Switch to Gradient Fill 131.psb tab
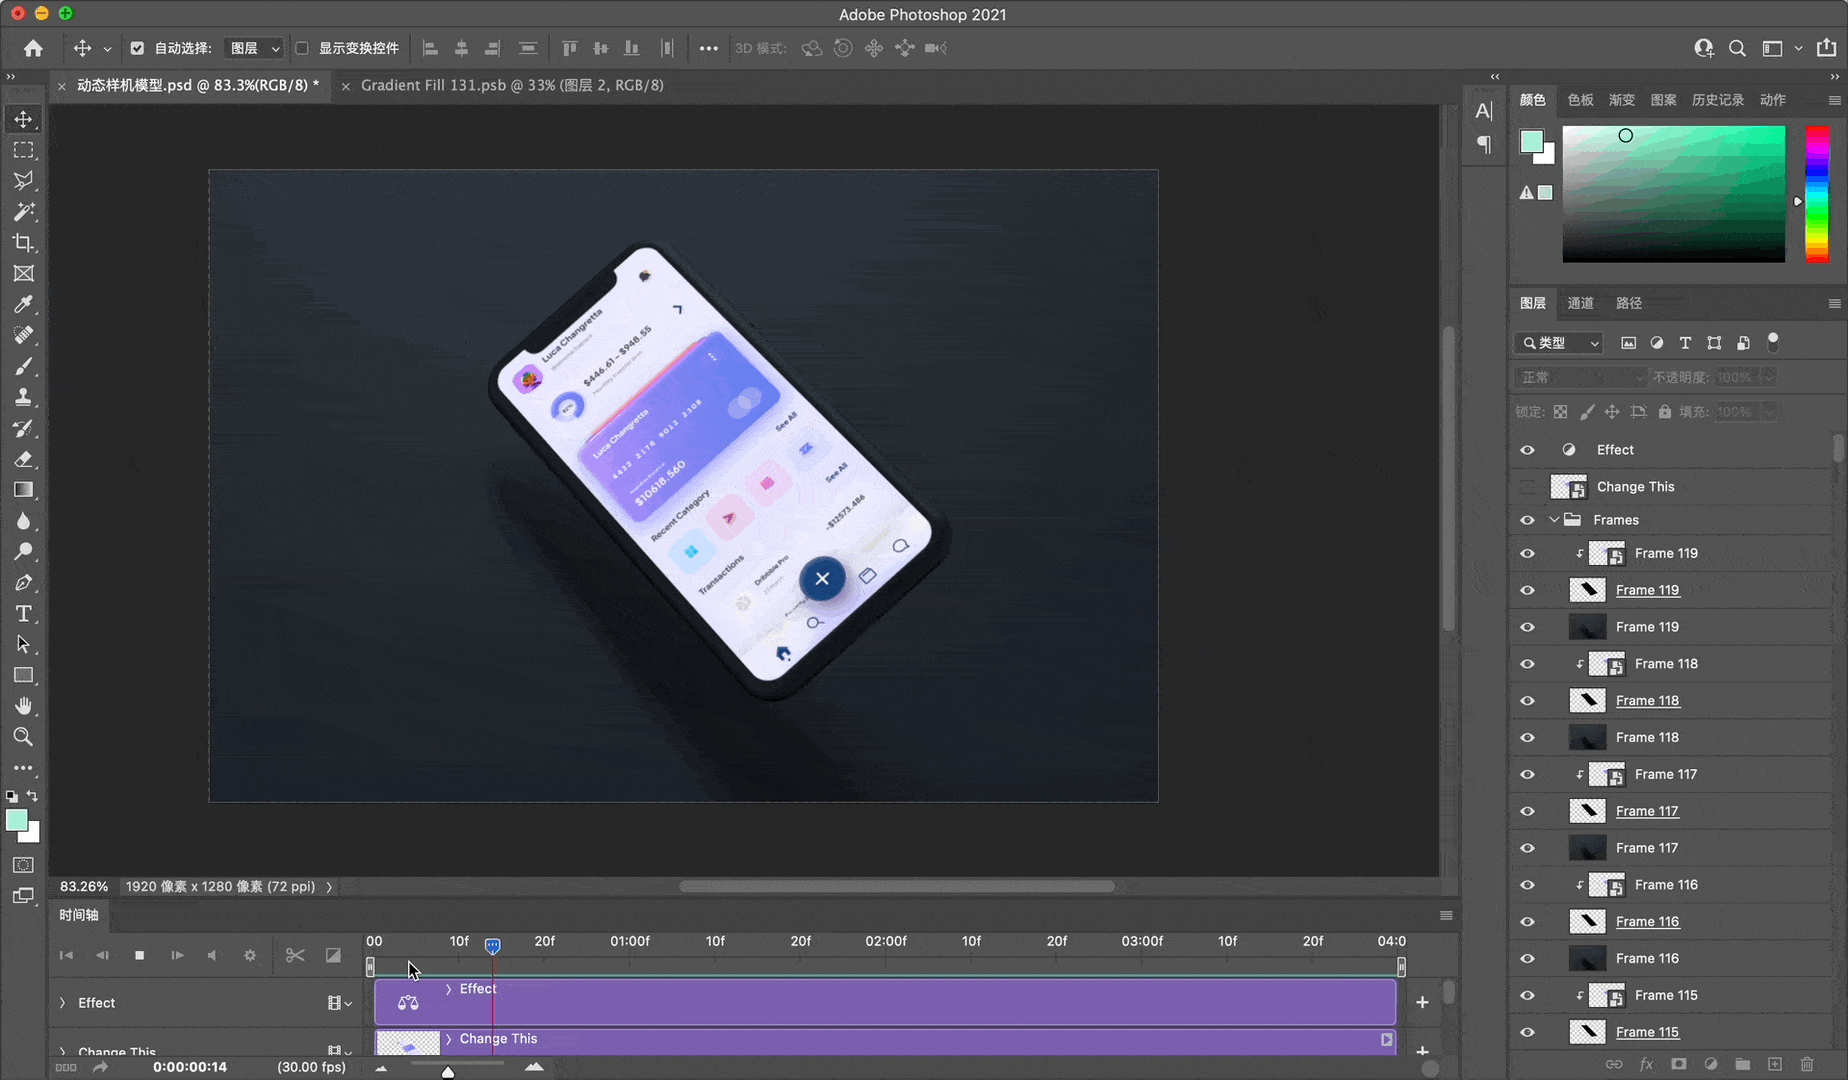 (511, 86)
